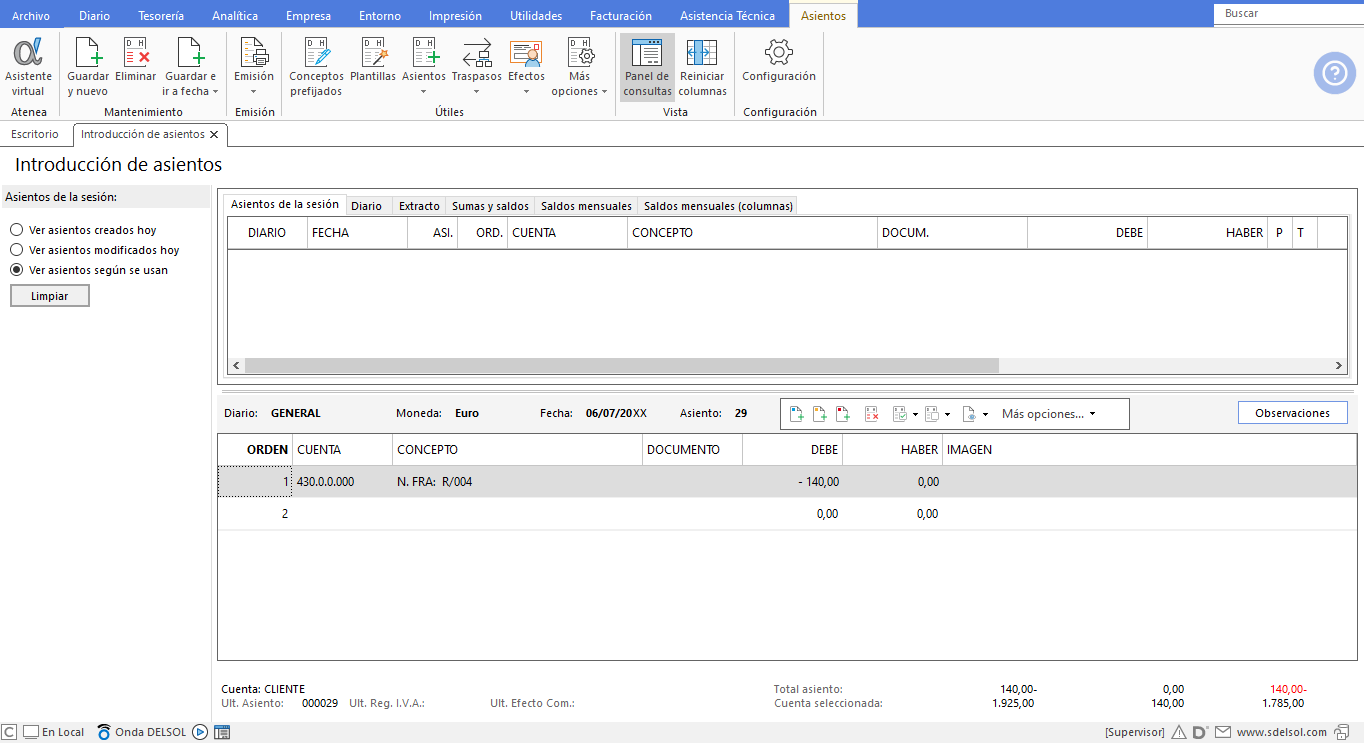Screen dimensions: 1364x743
Task: Click the round help question-mark icon
Action: (x=1335, y=73)
